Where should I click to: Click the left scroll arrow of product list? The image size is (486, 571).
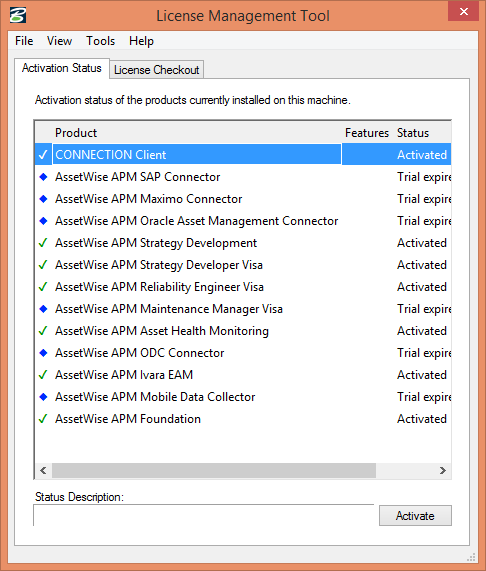click(x=43, y=470)
